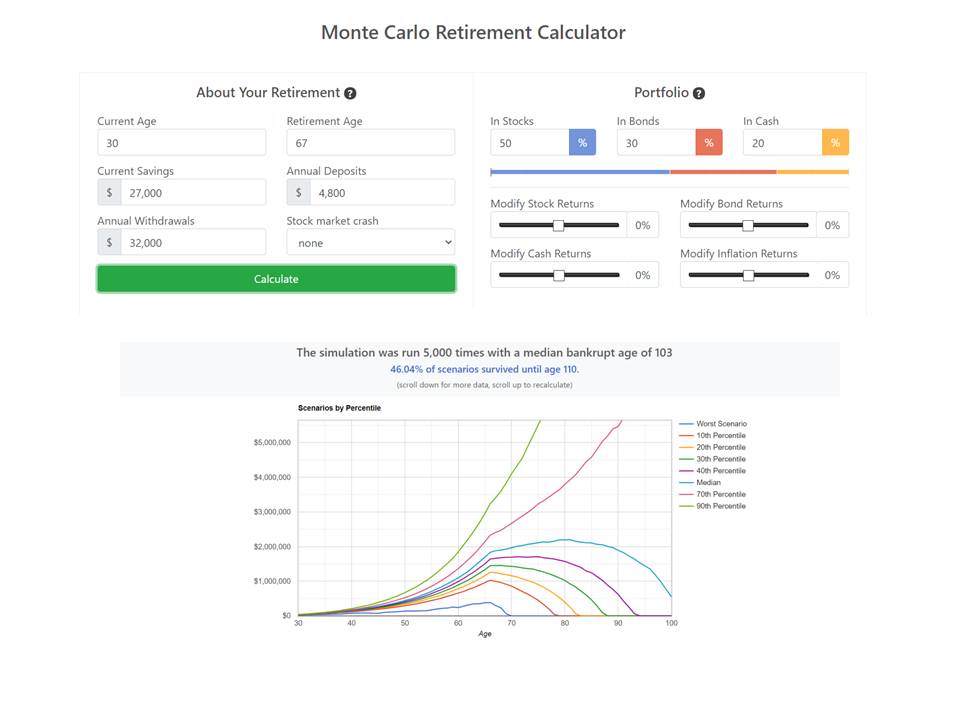Click the Current Age input field
Viewport: 960px width, 720px height.
[x=182, y=143]
